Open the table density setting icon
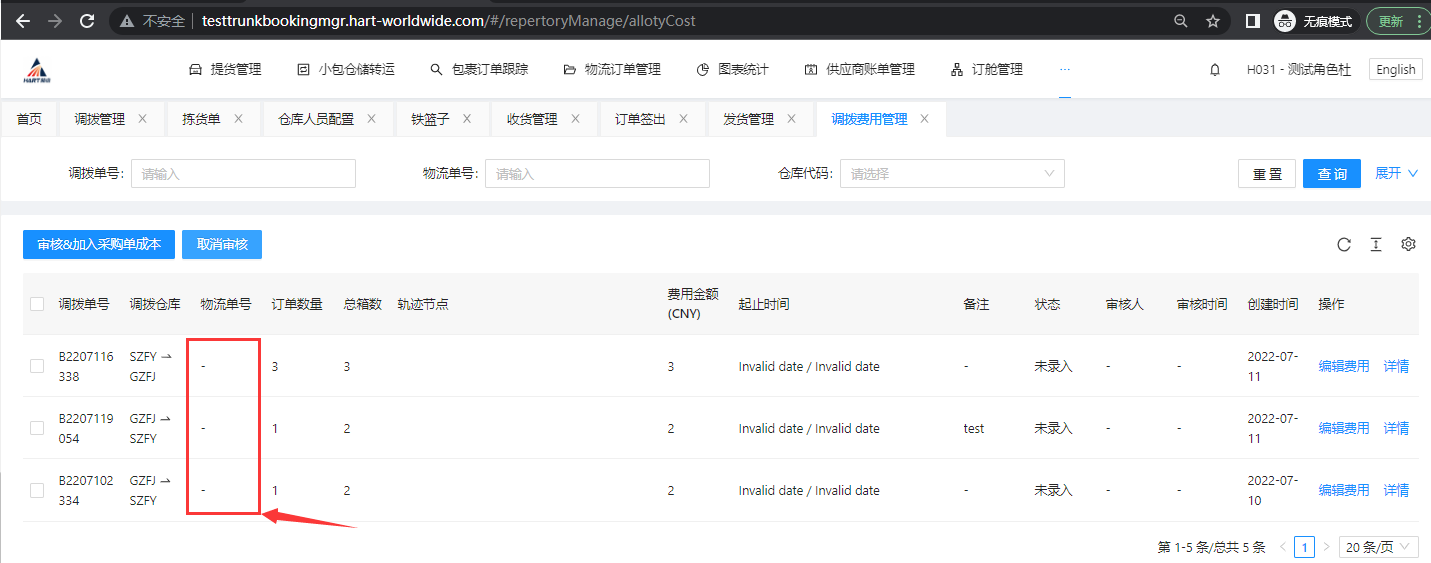The image size is (1431, 563). [1376, 245]
